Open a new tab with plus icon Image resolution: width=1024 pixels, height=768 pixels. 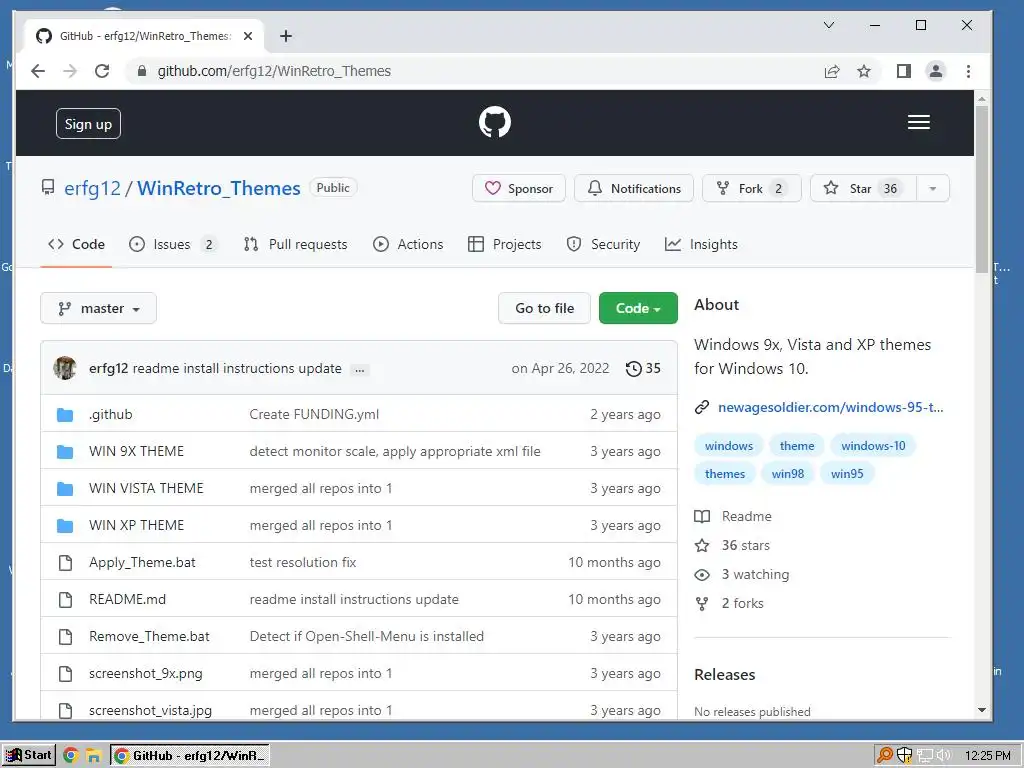click(x=285, y=36)
